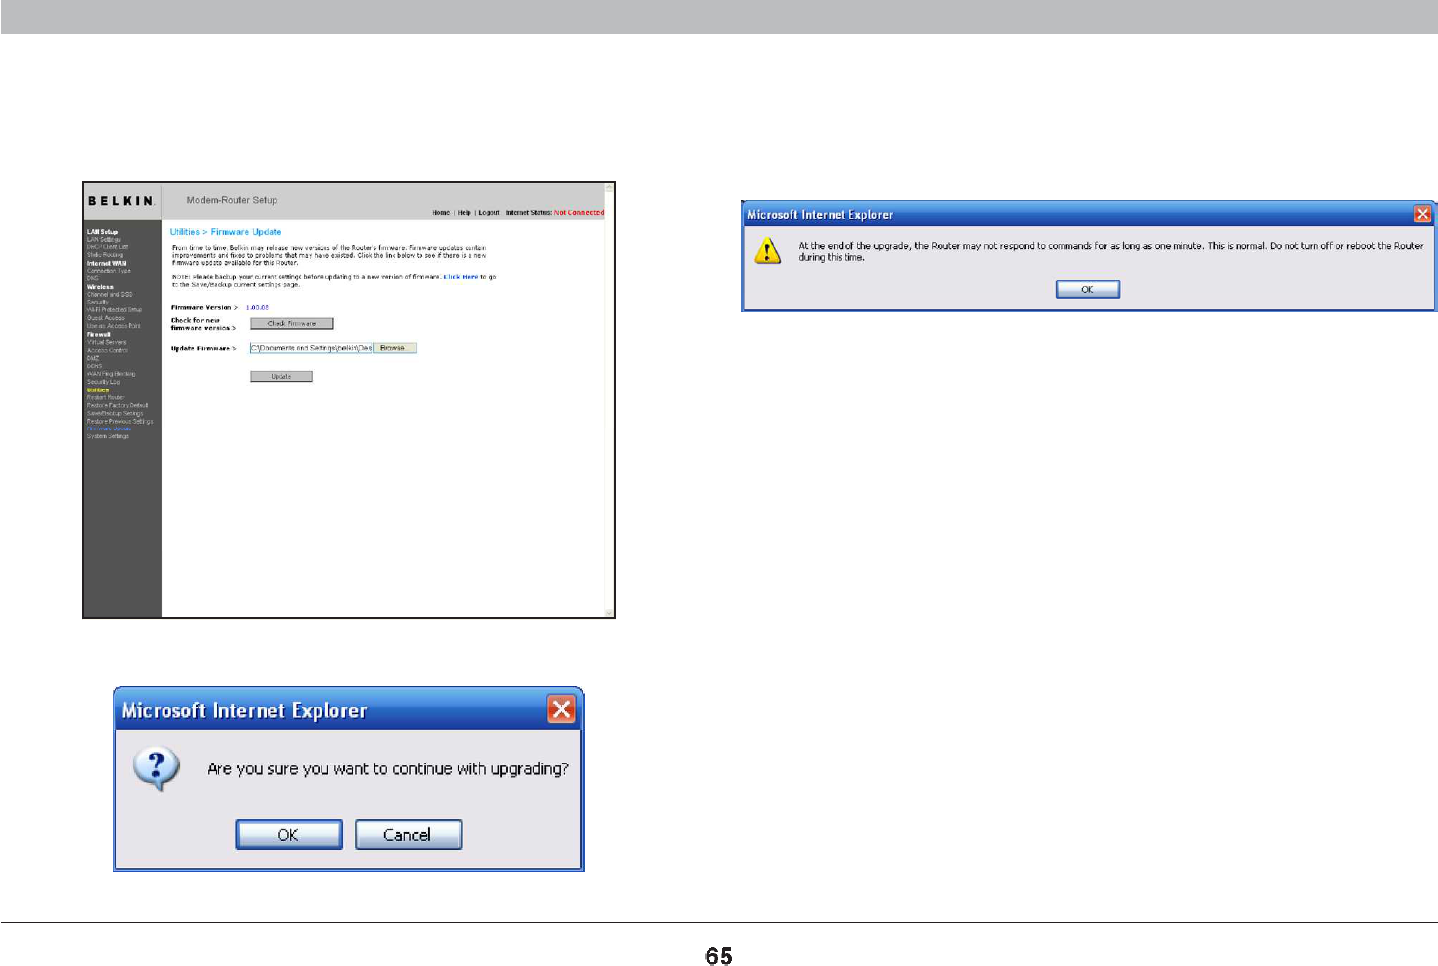Open Virtual Servers in the sidebar
Viewport: 1438px width, 966px height.
[106, 342]
